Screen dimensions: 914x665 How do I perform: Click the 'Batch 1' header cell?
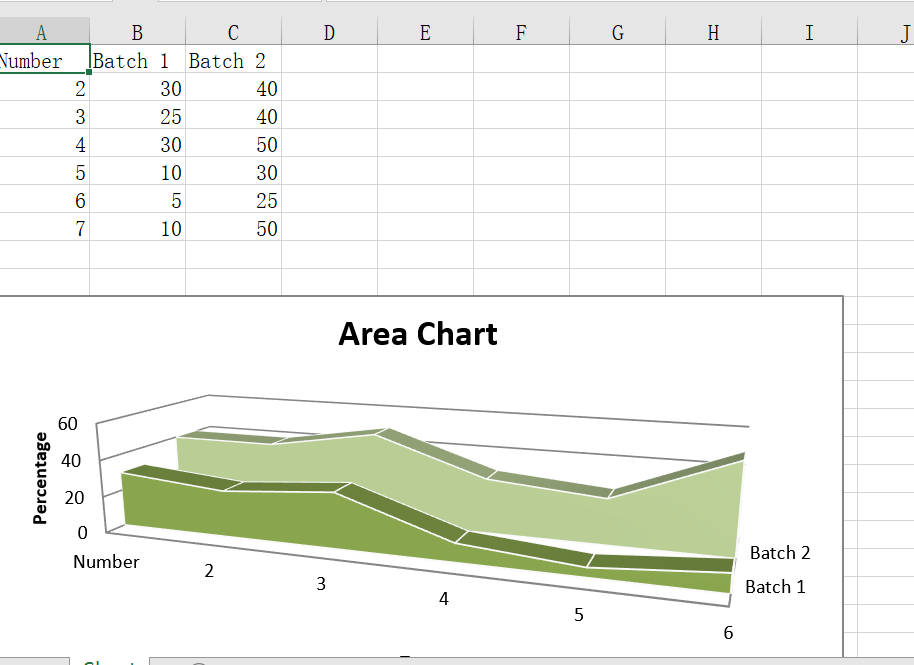point(138,59)
